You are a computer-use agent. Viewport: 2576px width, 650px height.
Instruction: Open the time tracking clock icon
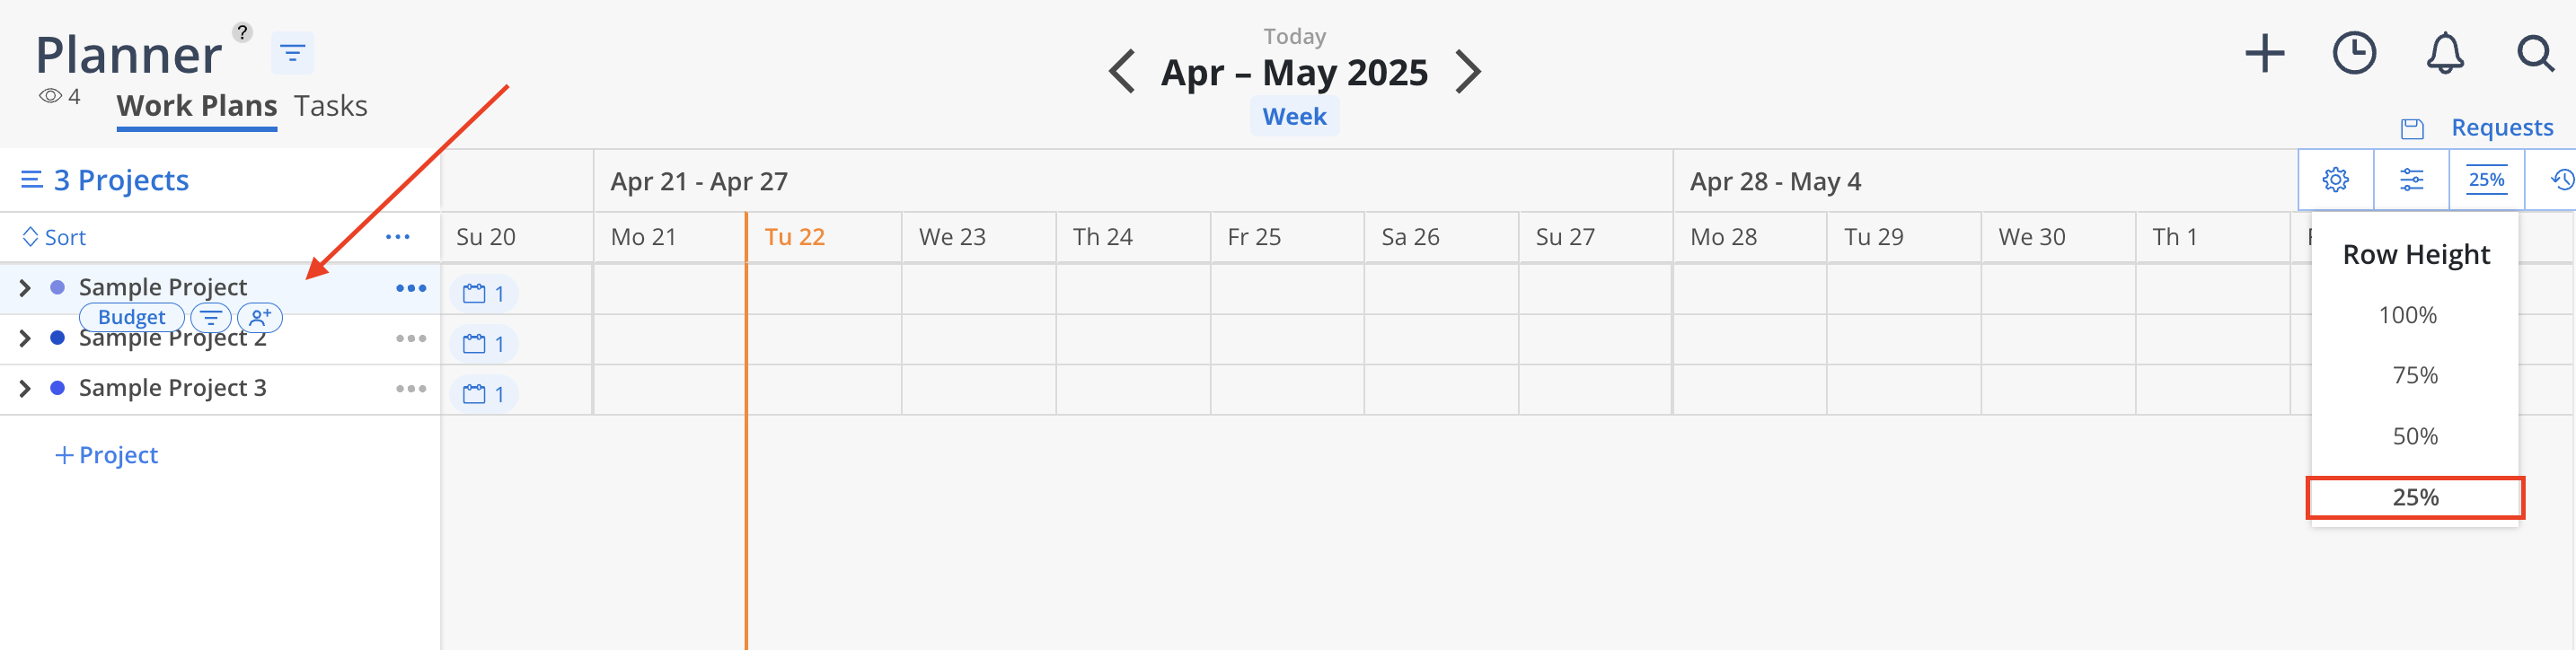click(2354, 53)
